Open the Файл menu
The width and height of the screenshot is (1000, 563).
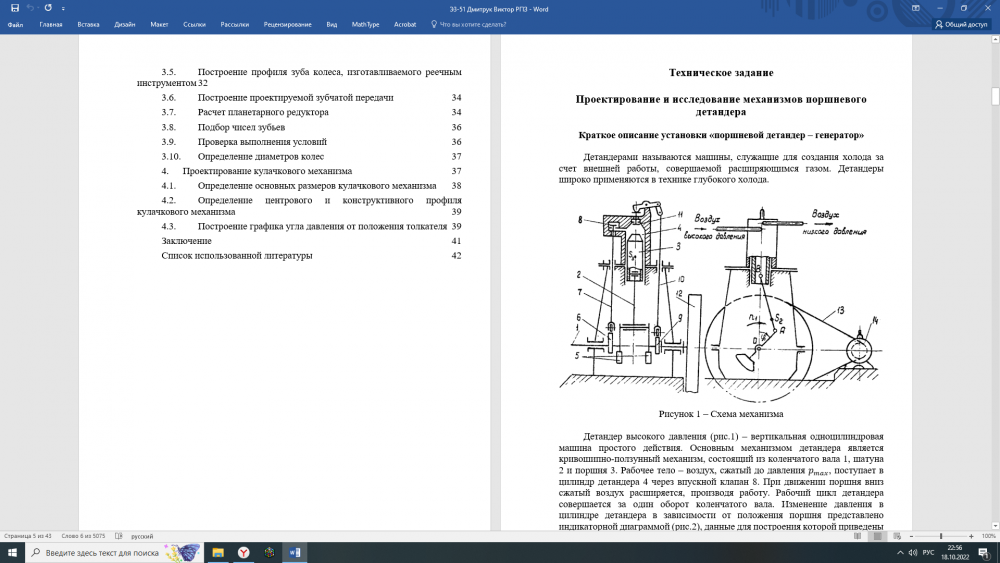[x=15, y=24]
